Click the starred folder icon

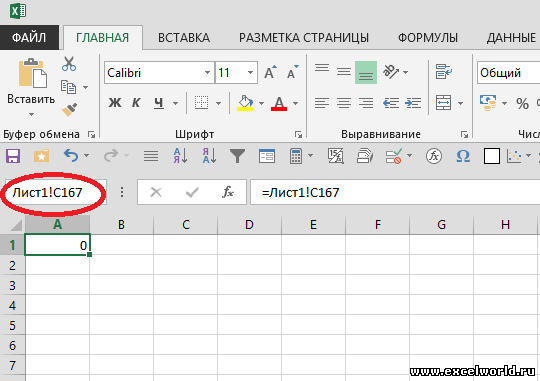tap(41, 156)
